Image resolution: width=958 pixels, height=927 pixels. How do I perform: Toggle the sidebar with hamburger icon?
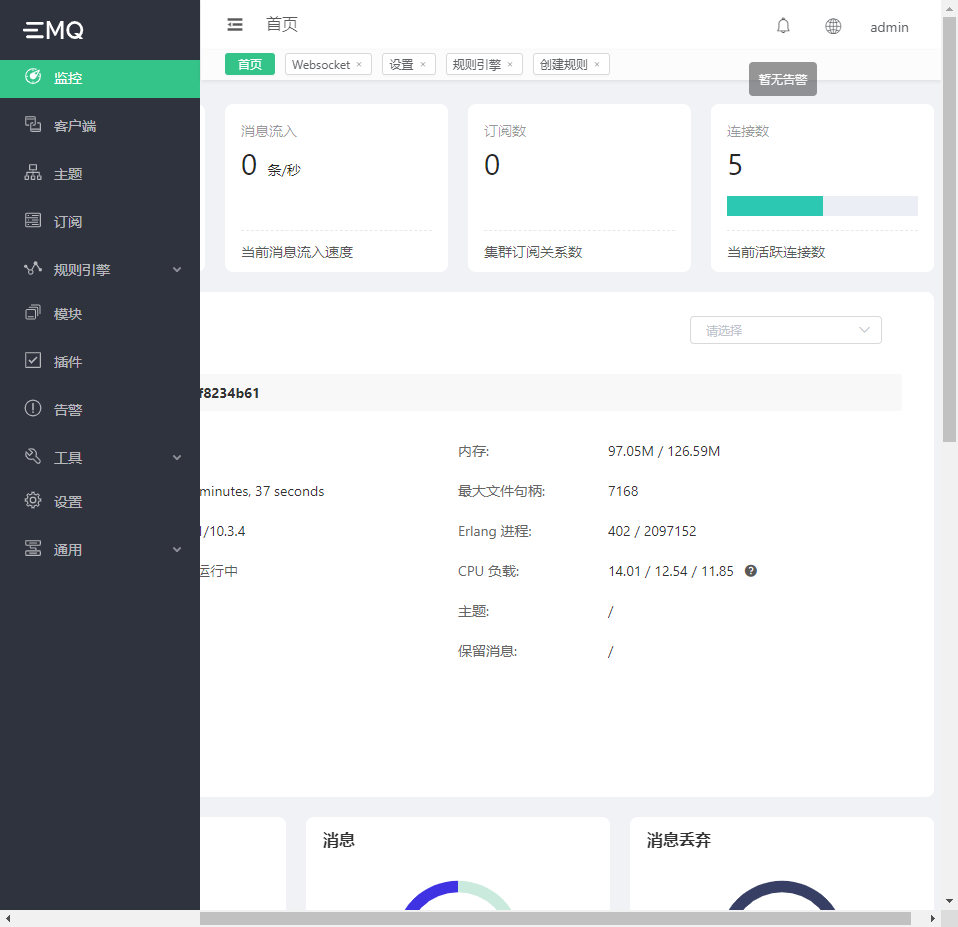(235, 24)
